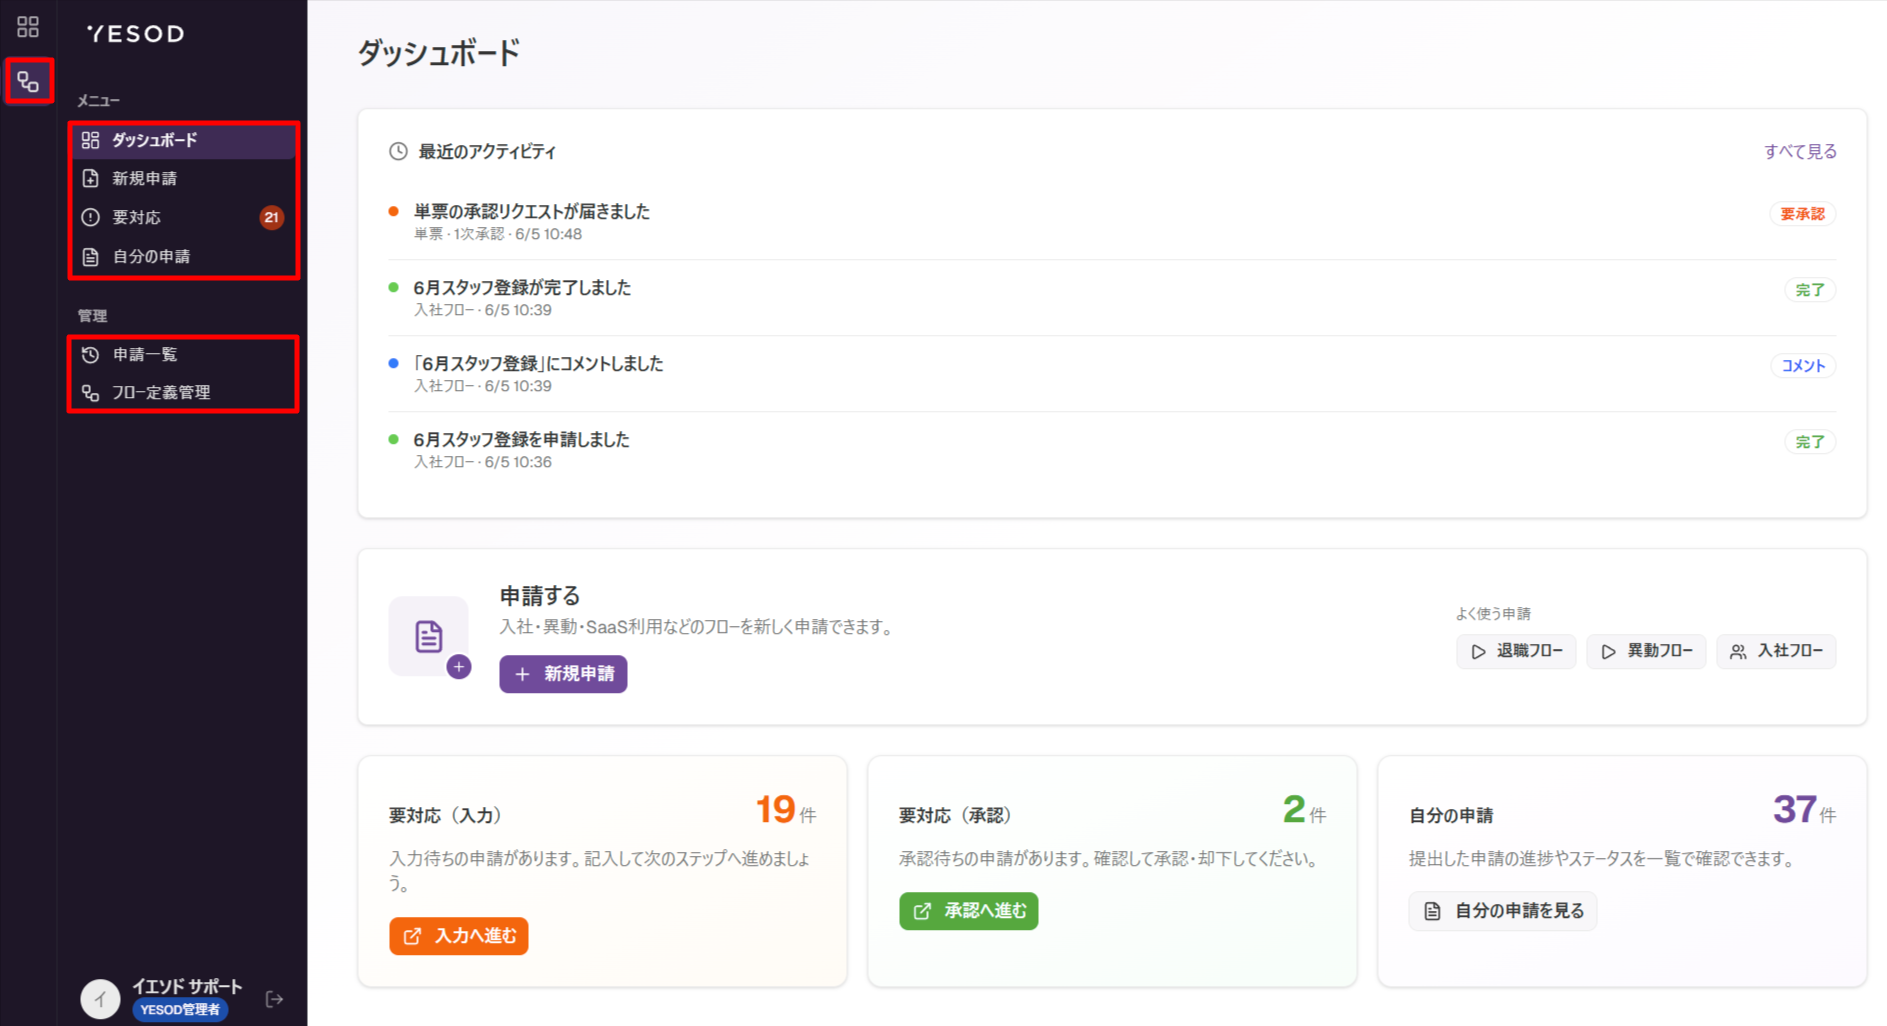The height and width of the screenshot is (1026, 1887).
Task: Click the 退職フロー shortcut button
Action: pyautogui.click(x=1516, y=651)
